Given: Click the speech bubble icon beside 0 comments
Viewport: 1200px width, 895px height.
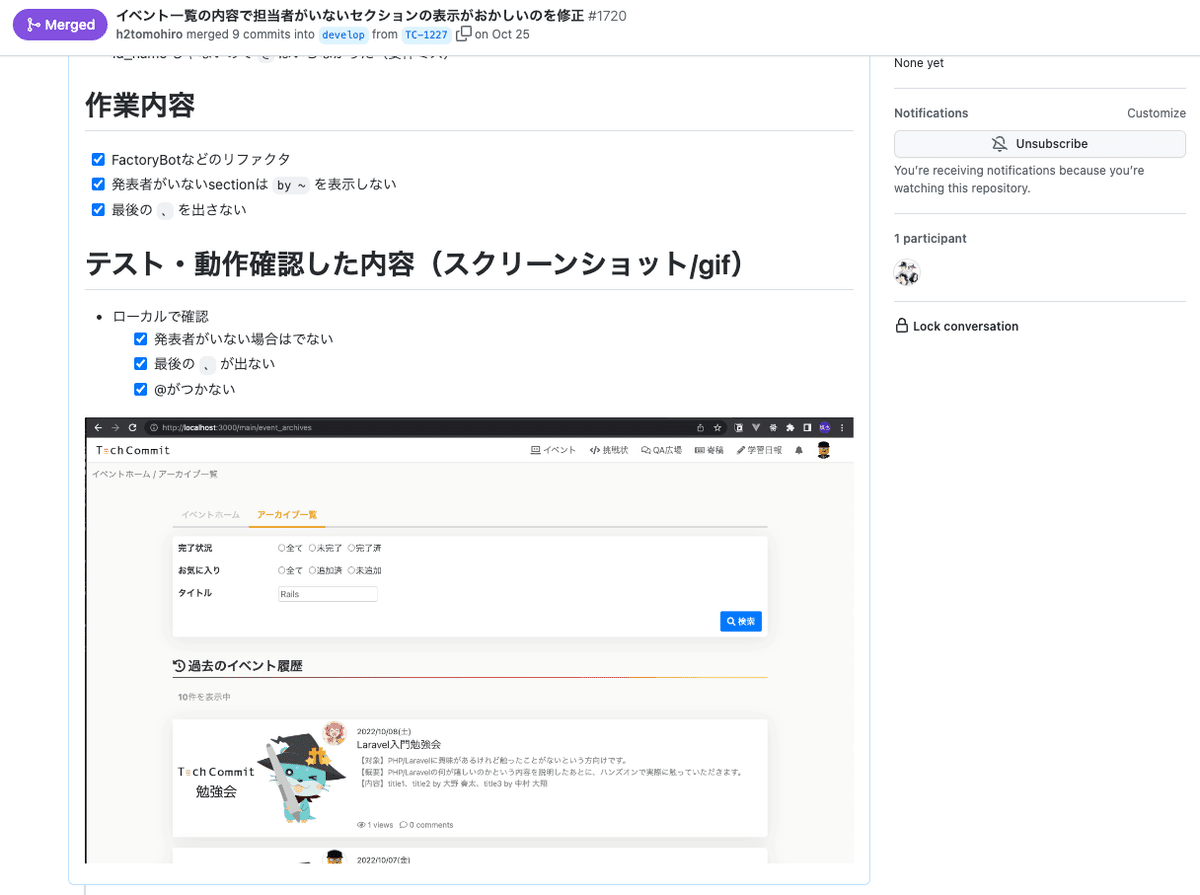Looking at the screenshot, I should tap(403, 825).
